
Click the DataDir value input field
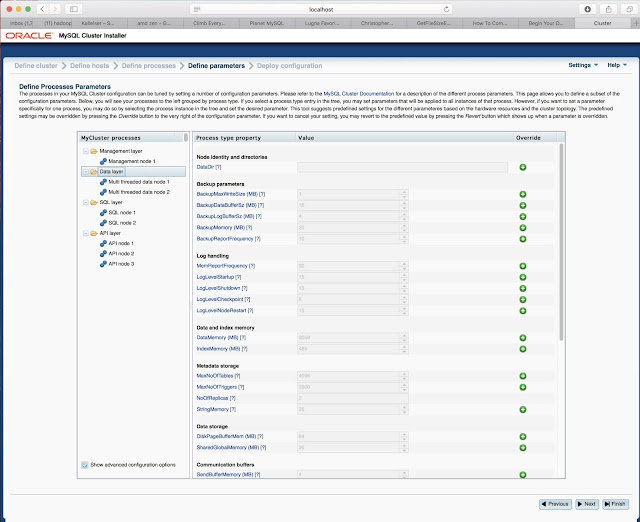(x=402, y=167)
